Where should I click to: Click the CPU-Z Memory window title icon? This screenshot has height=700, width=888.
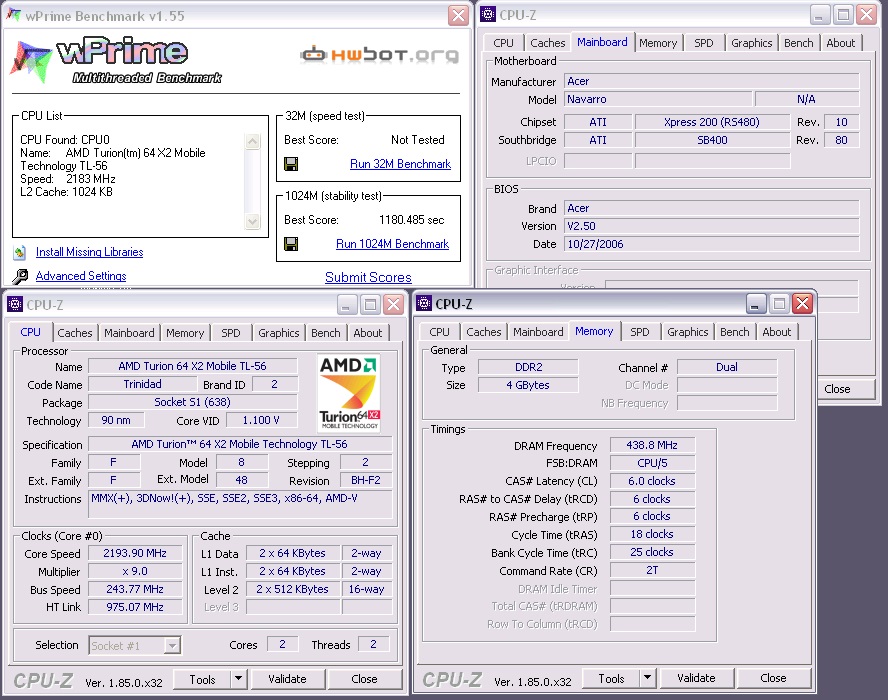click(424, 304)
